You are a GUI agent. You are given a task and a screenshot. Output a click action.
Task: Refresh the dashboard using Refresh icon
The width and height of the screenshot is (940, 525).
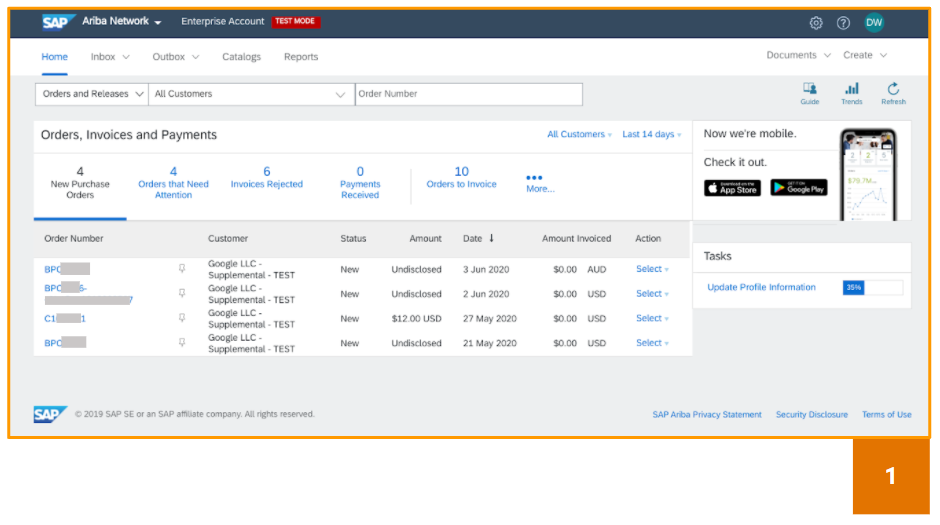point(893,93)
